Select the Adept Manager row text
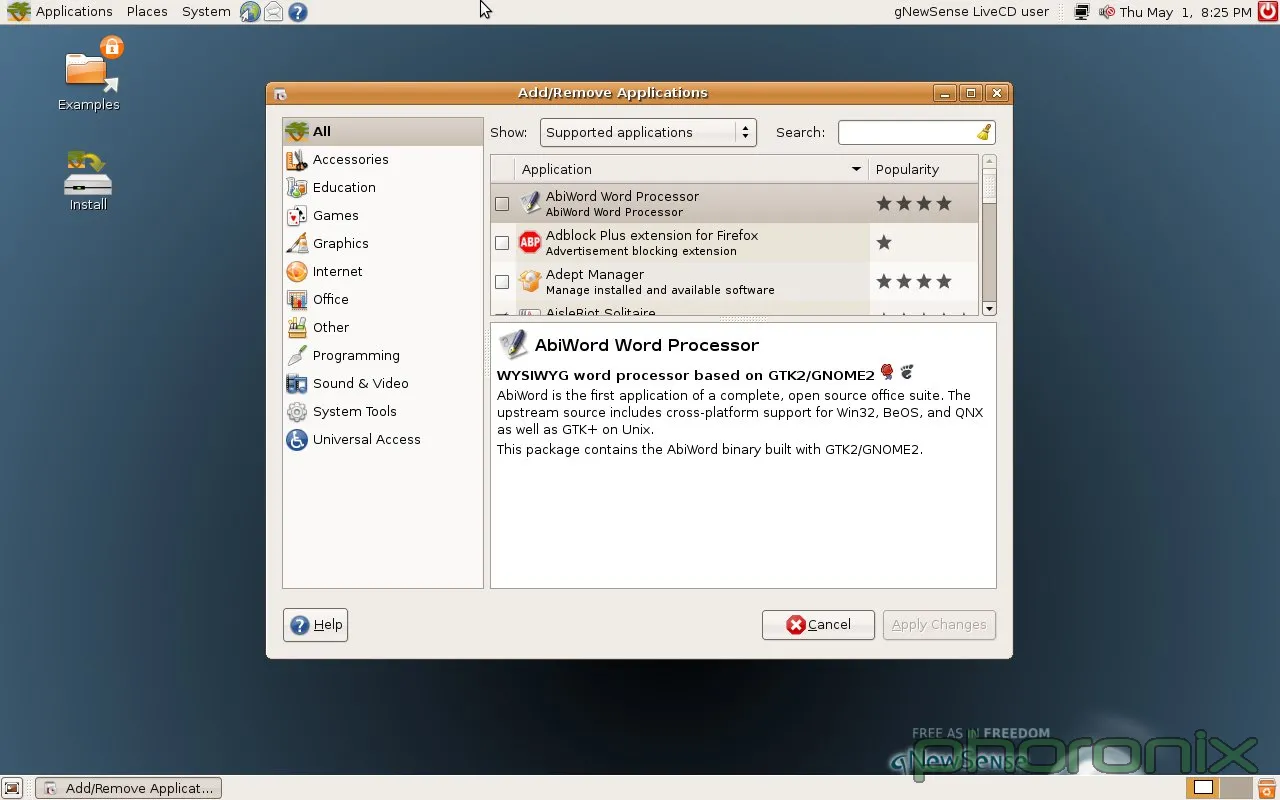The width and height of the screenshot is (1280, 800). (x=660, y=282)
